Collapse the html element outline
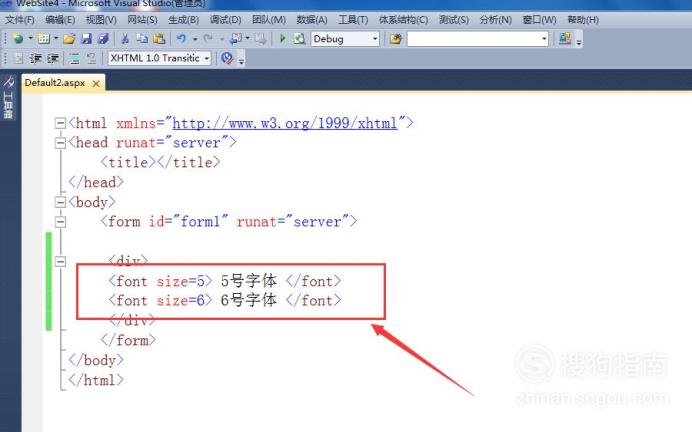The width and height of the screenshot is (692, 432). point(60,123)
